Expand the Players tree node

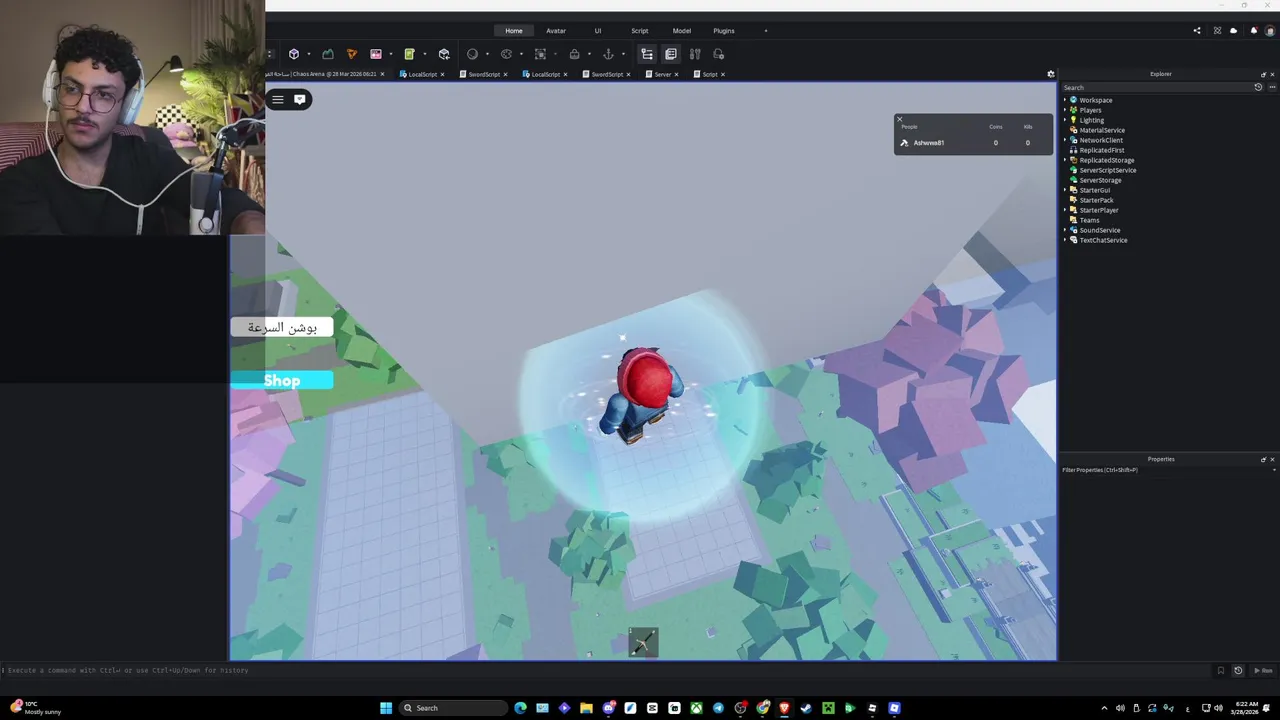(1065, 110)
